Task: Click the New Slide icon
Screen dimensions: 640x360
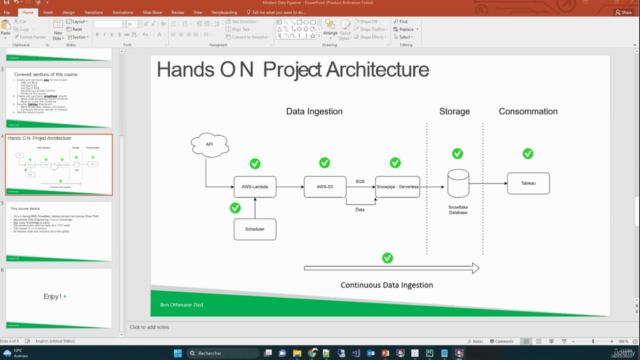Action: [x=58, y=24]
